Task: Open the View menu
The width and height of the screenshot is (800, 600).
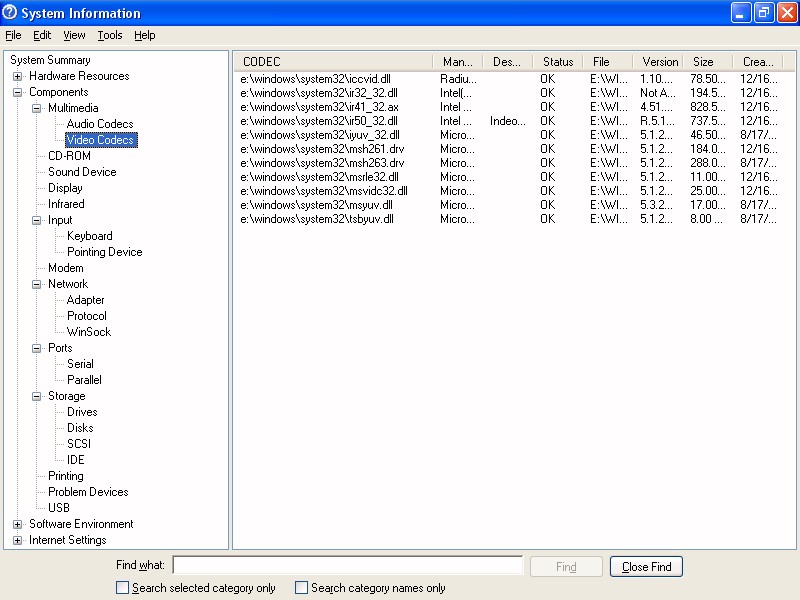Action: pyautogui.click(x=74, y=35)
